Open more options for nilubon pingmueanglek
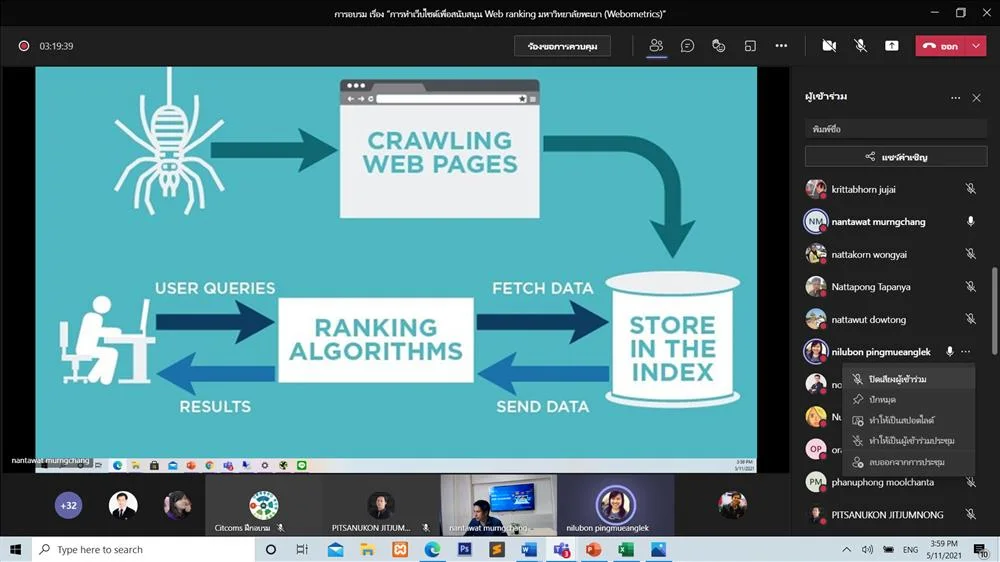The height and width of the screenshot is (562, 1000). coord(966,351)
